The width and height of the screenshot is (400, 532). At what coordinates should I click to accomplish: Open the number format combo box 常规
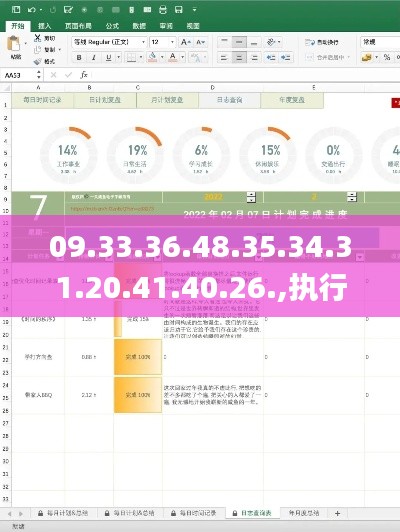[380, 42]
